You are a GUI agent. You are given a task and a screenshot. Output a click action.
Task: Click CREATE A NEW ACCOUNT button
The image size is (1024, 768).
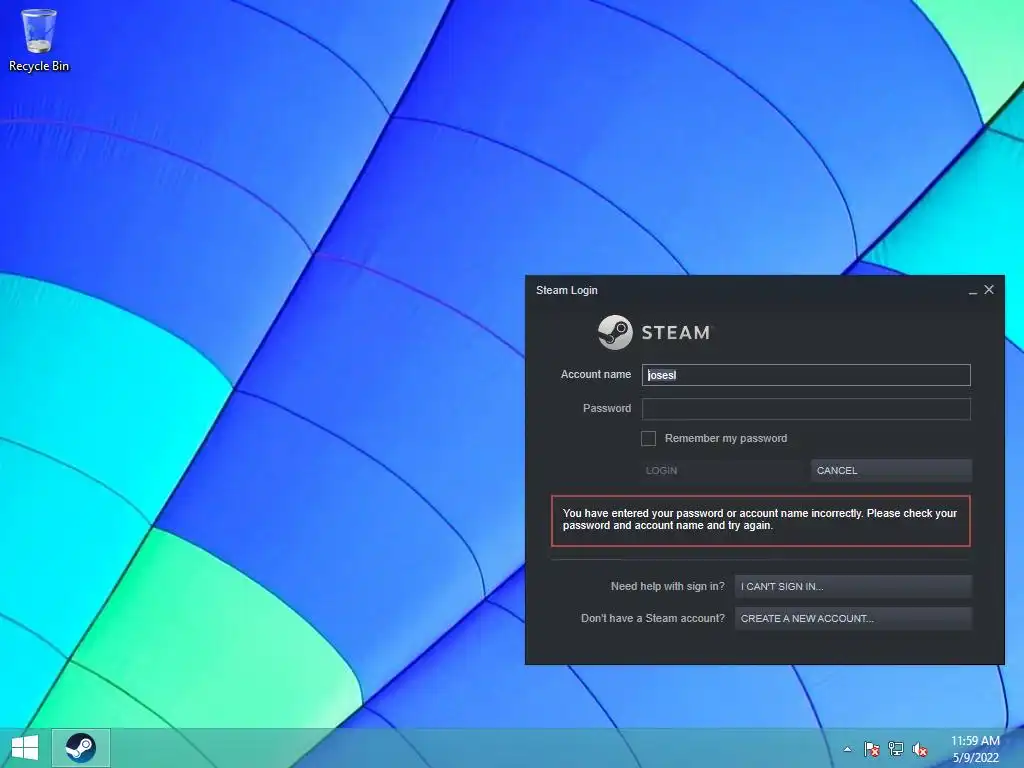853,618
